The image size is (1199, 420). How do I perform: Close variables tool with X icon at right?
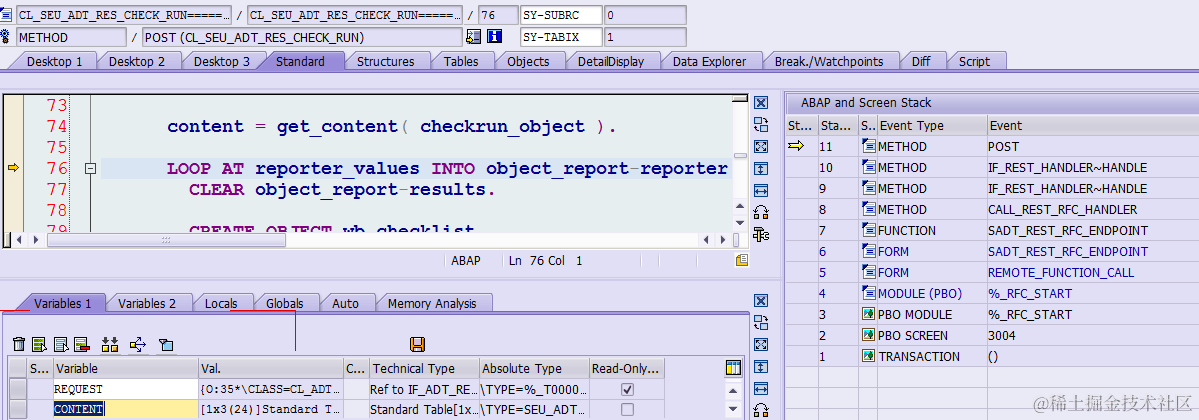coord(760,300)
